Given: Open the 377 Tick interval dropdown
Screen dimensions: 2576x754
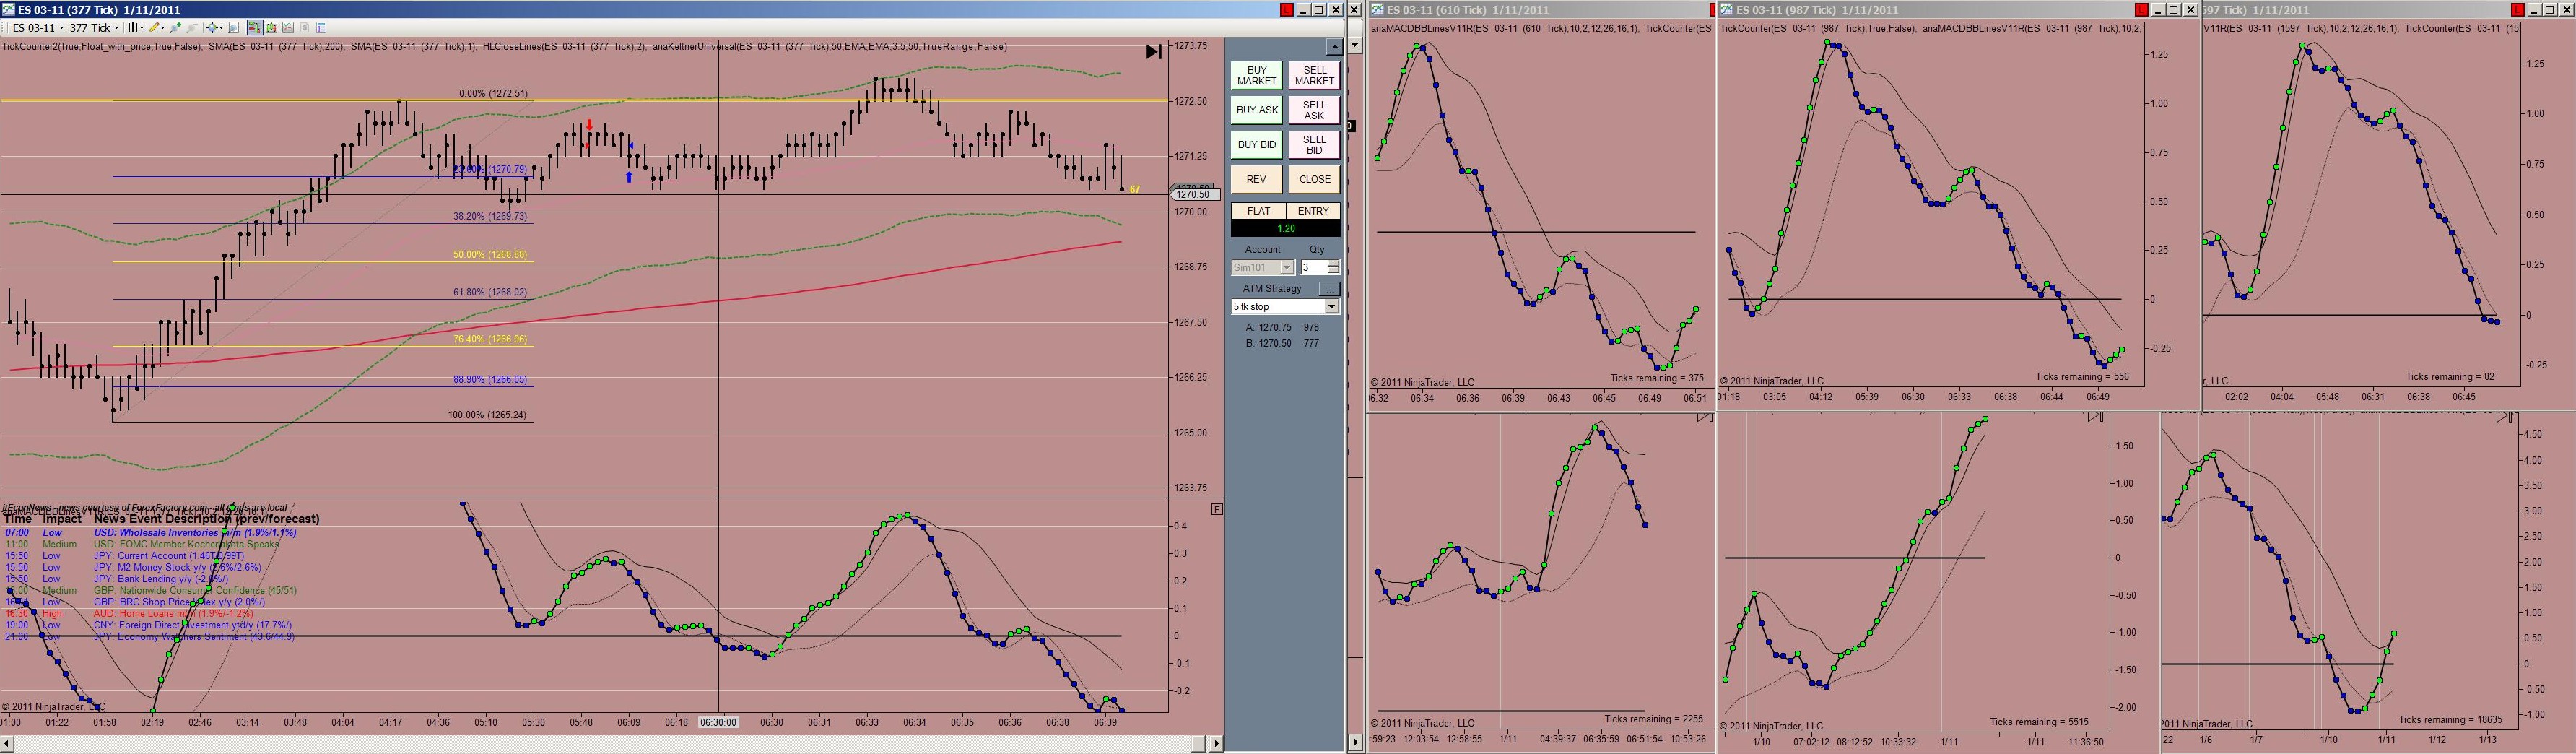Looking at the screenshot, I should 94,28.
